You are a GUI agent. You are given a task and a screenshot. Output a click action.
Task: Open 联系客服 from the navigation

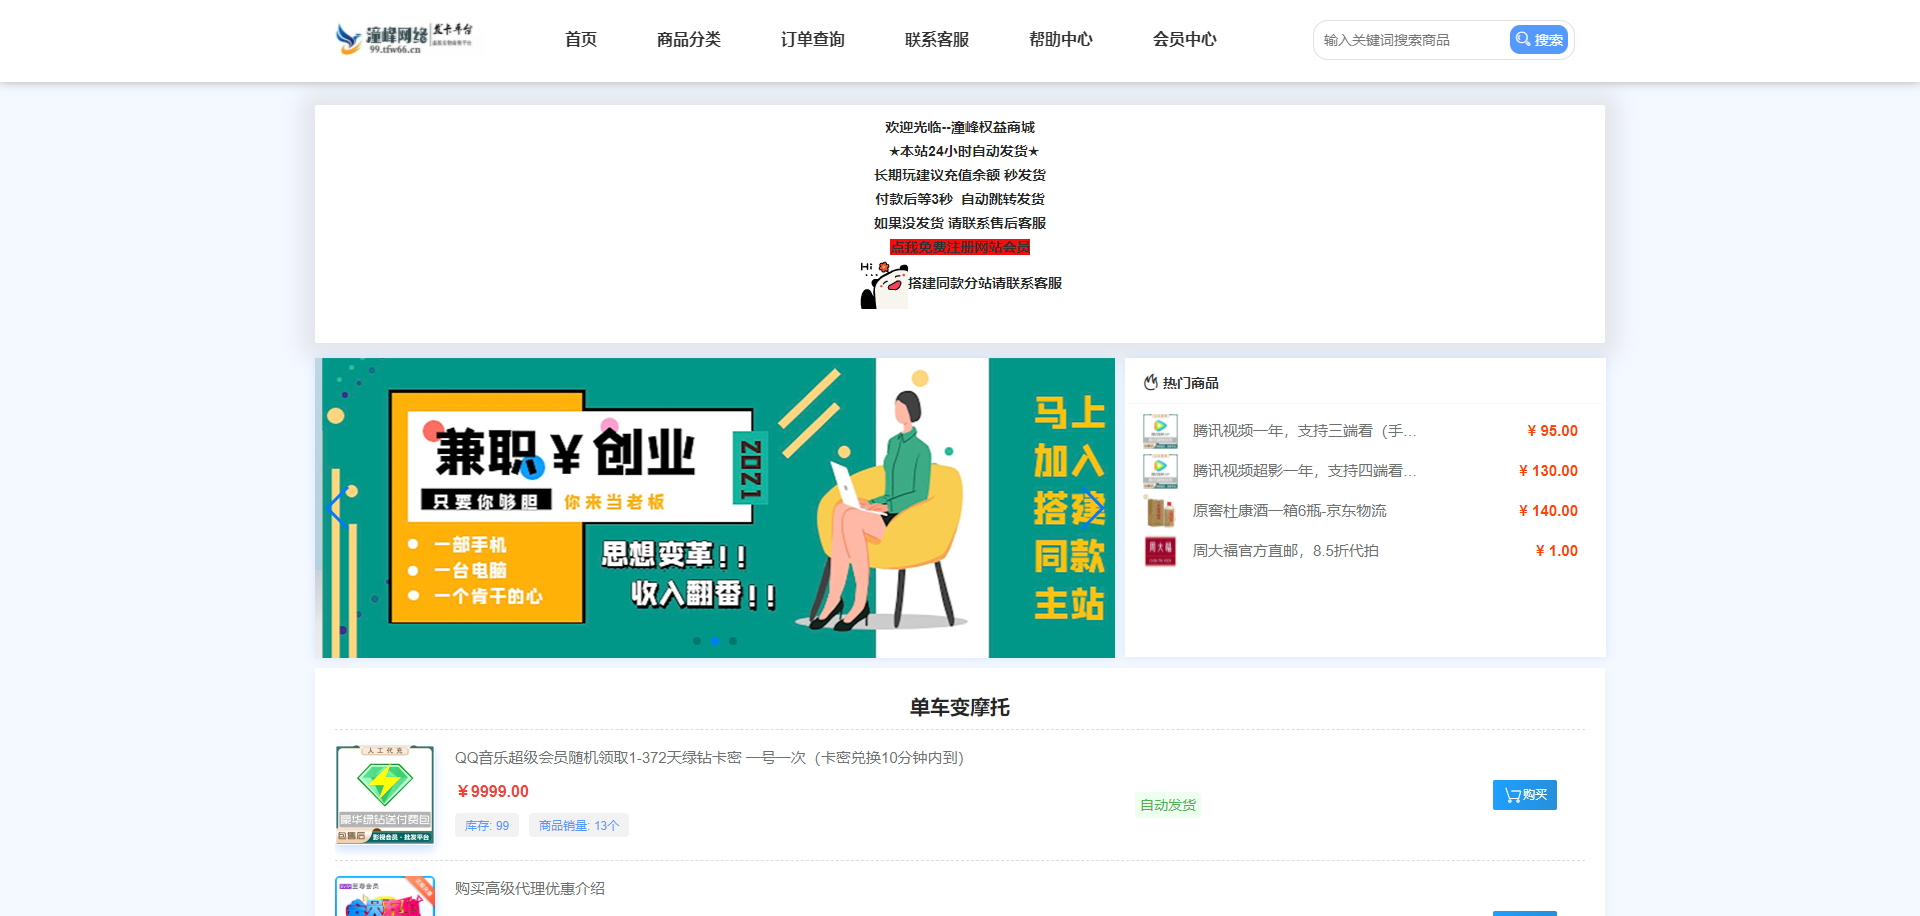(937, 40)
